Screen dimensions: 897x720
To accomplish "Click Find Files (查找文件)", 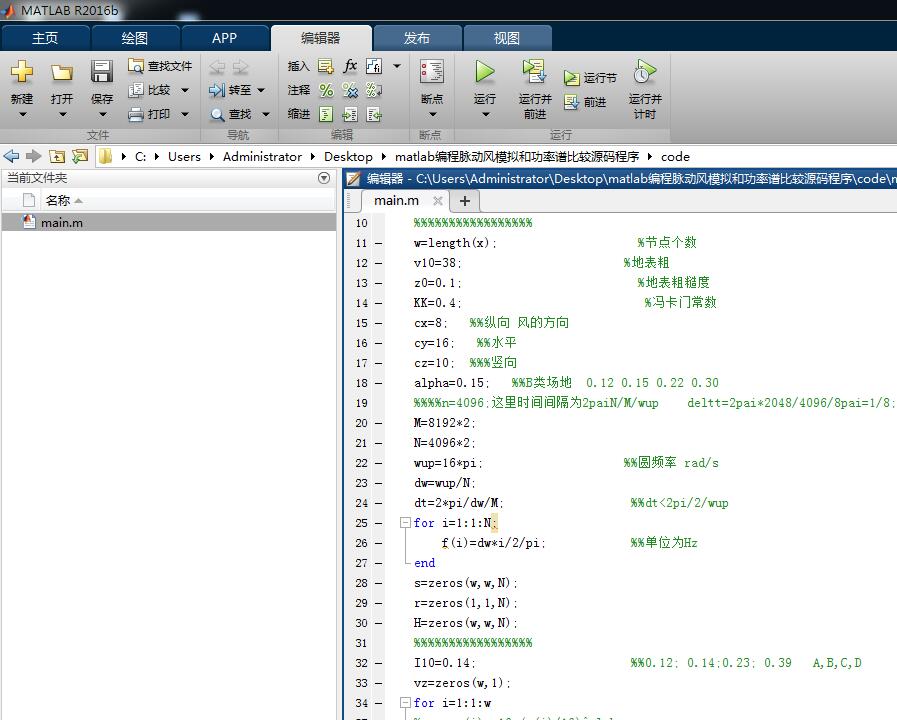I will tap(160, 66).
